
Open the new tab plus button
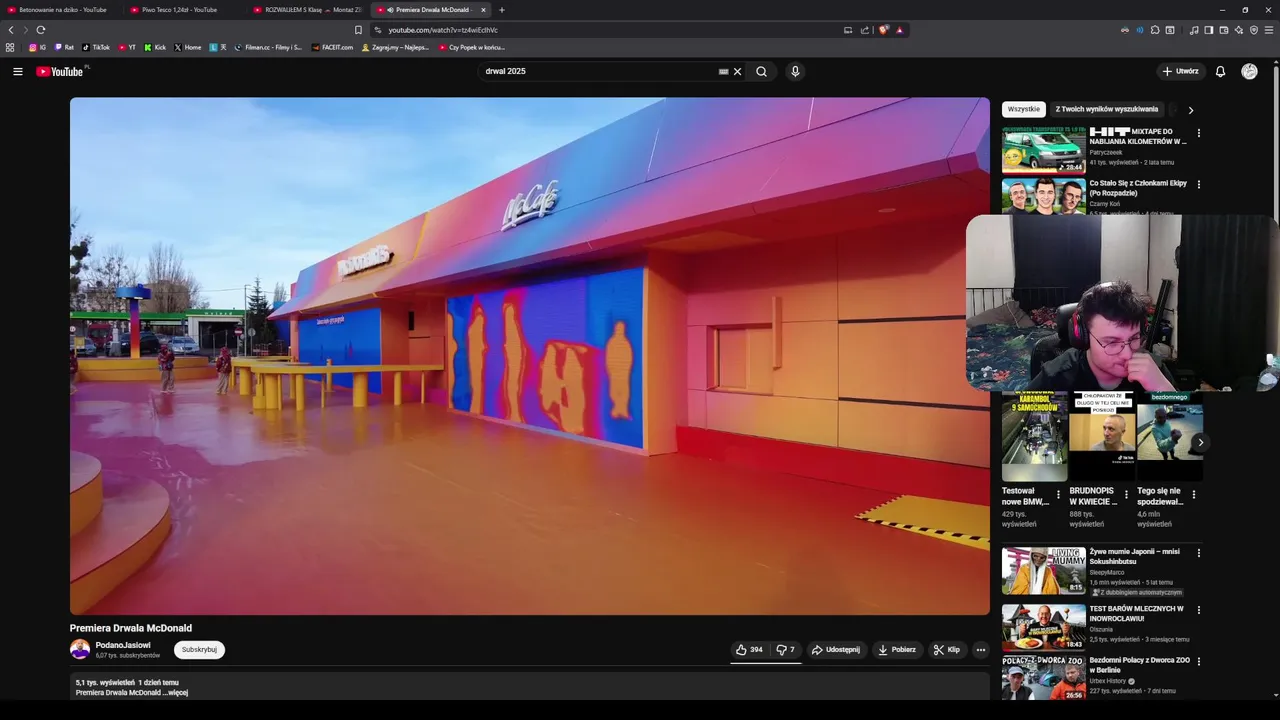pos(502,10)
